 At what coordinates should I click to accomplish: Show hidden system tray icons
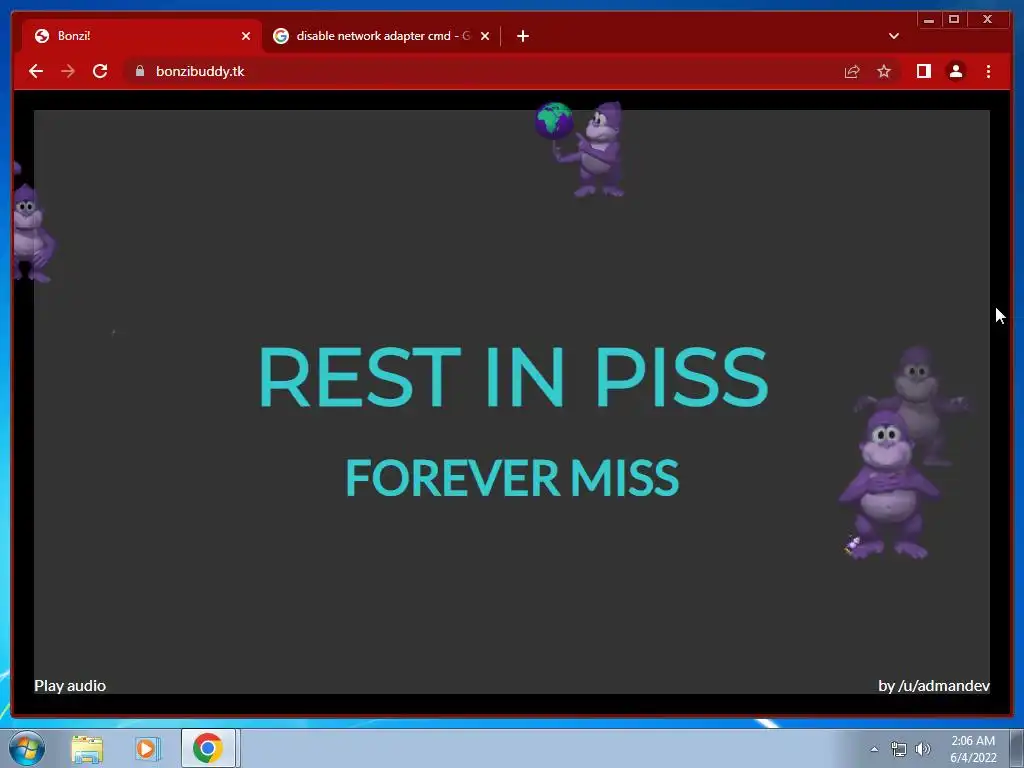click(x=874, y=749)
